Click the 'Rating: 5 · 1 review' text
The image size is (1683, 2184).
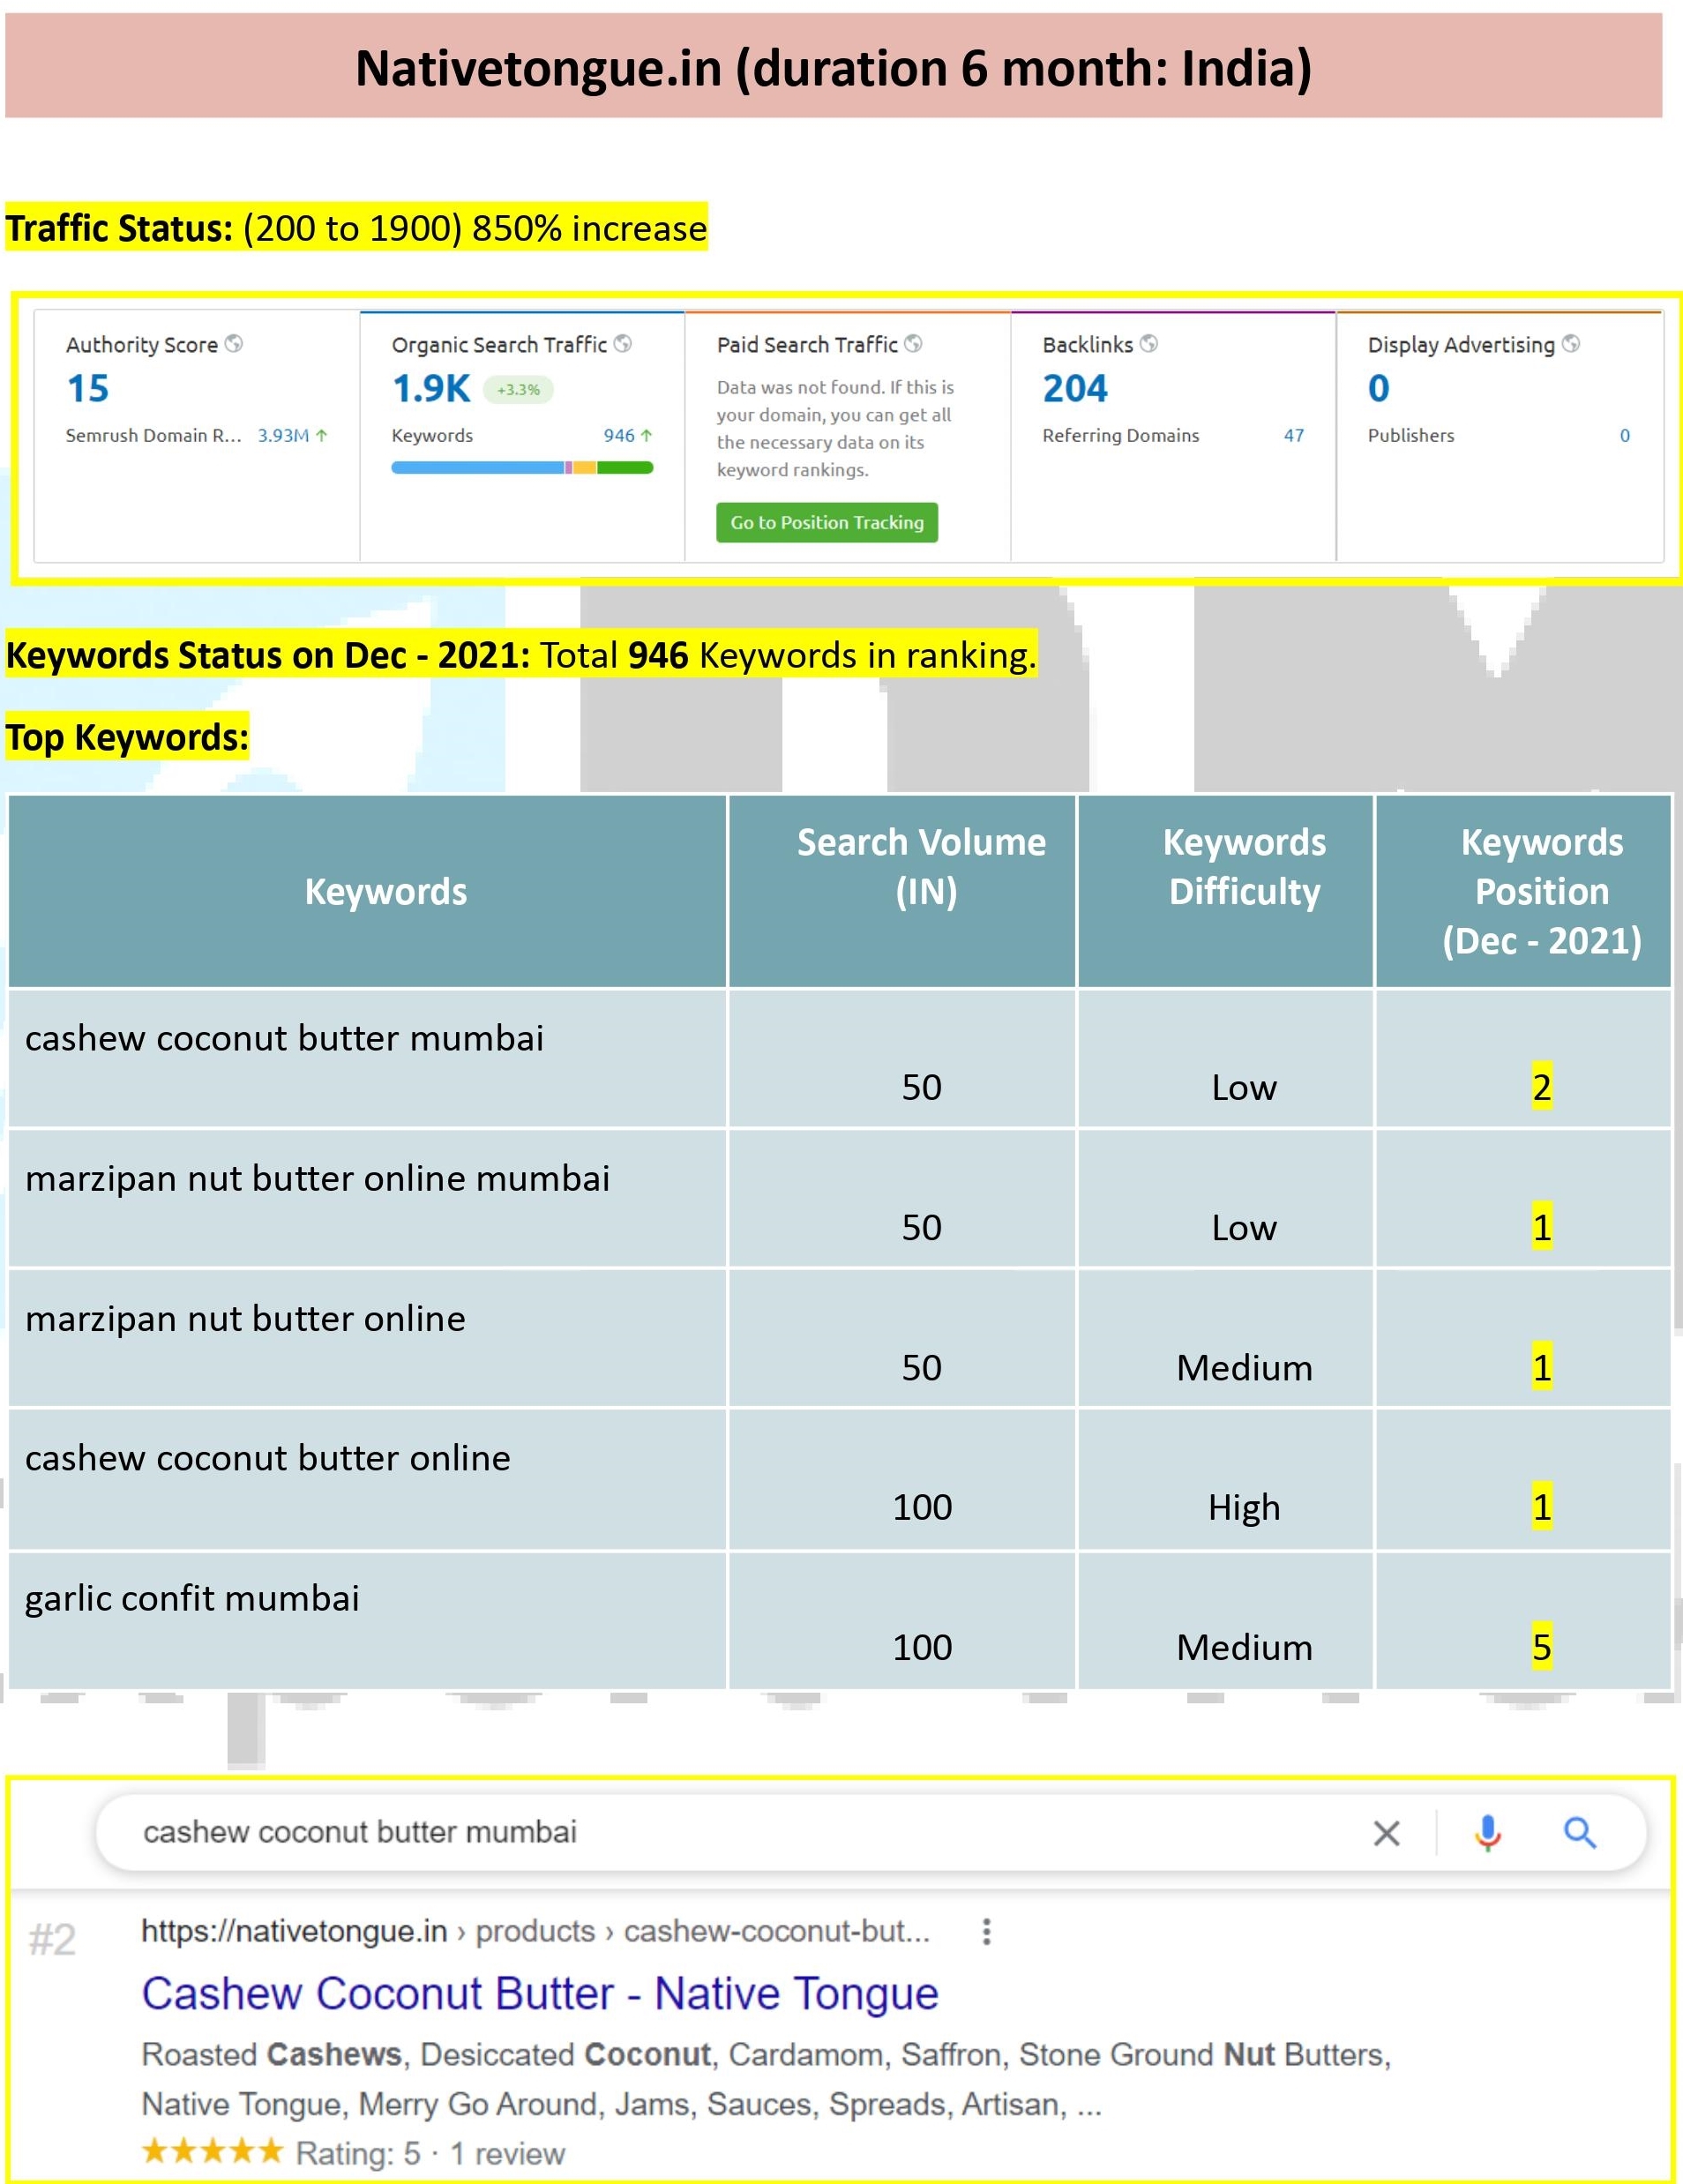[x=430, y=2153]
